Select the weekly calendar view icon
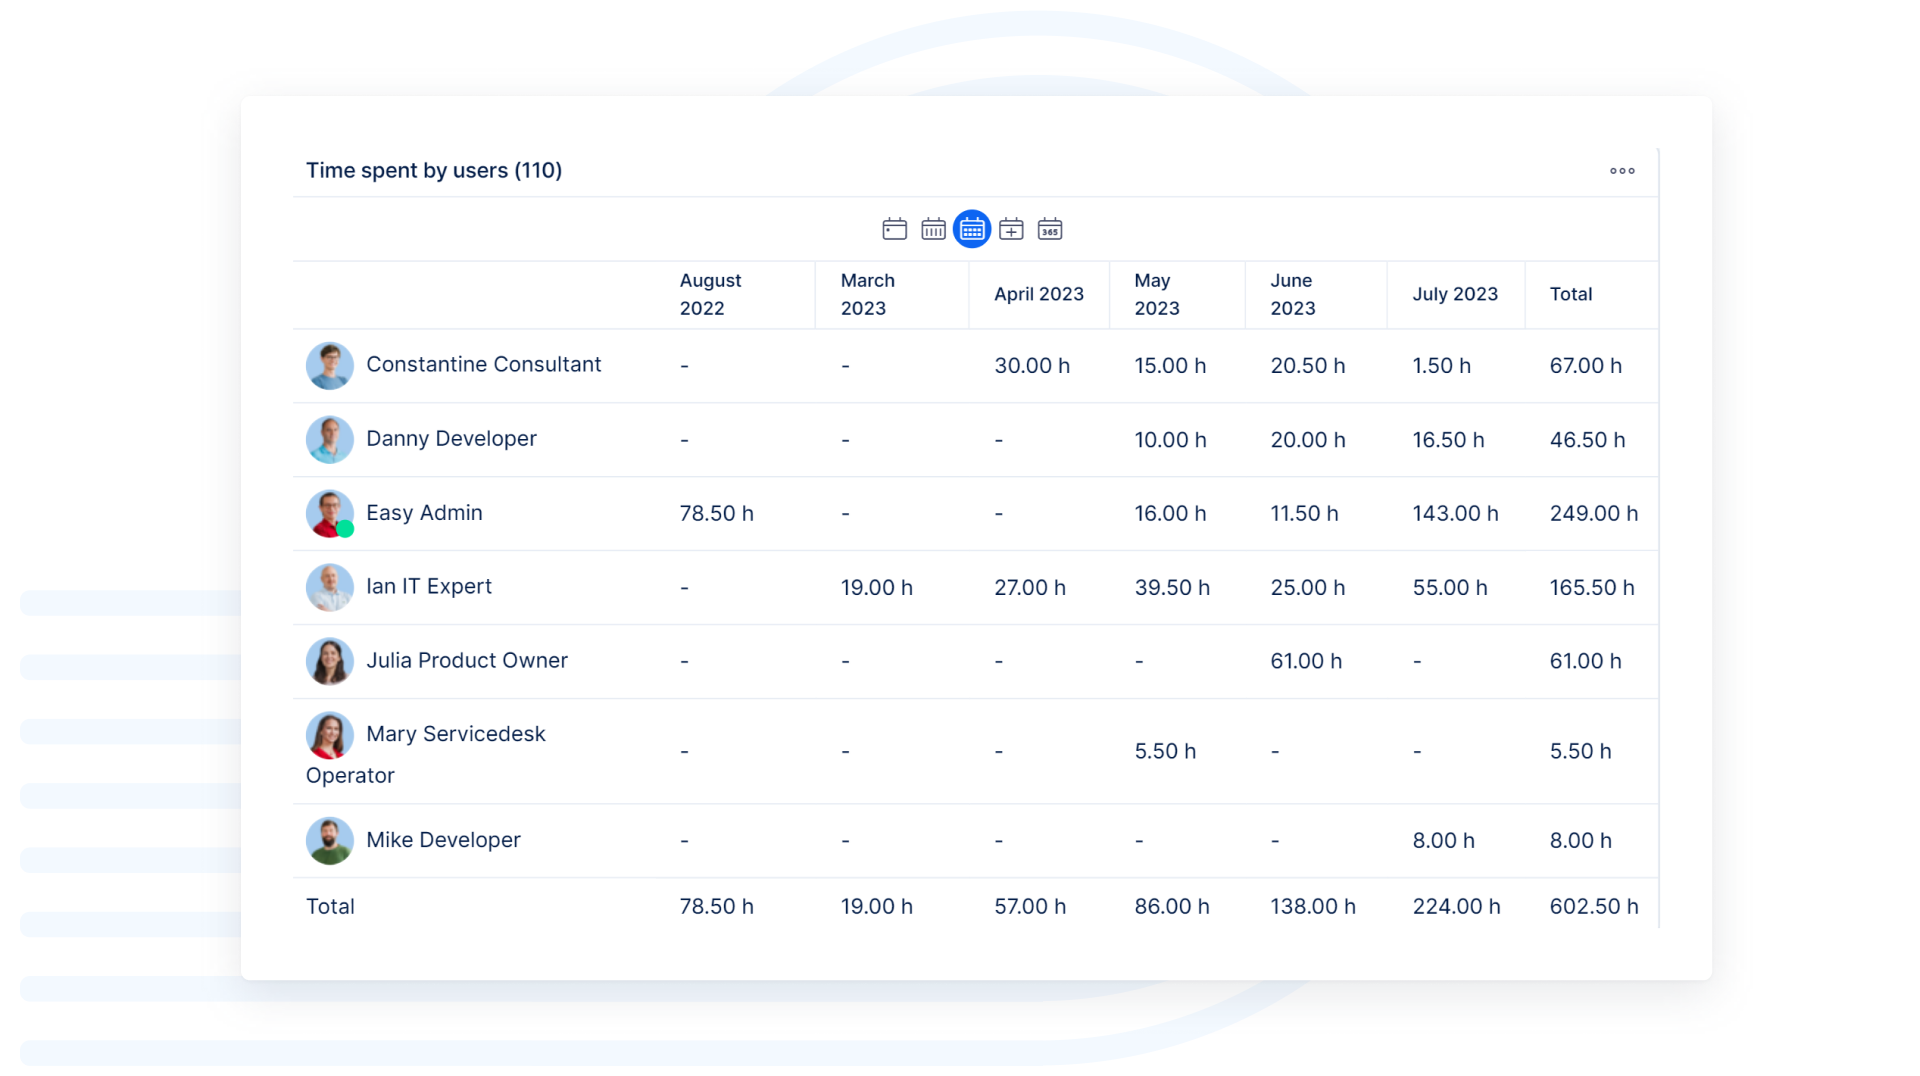Image resolution: width=1920 pixels, height=1076 pixels. (933, 229)
